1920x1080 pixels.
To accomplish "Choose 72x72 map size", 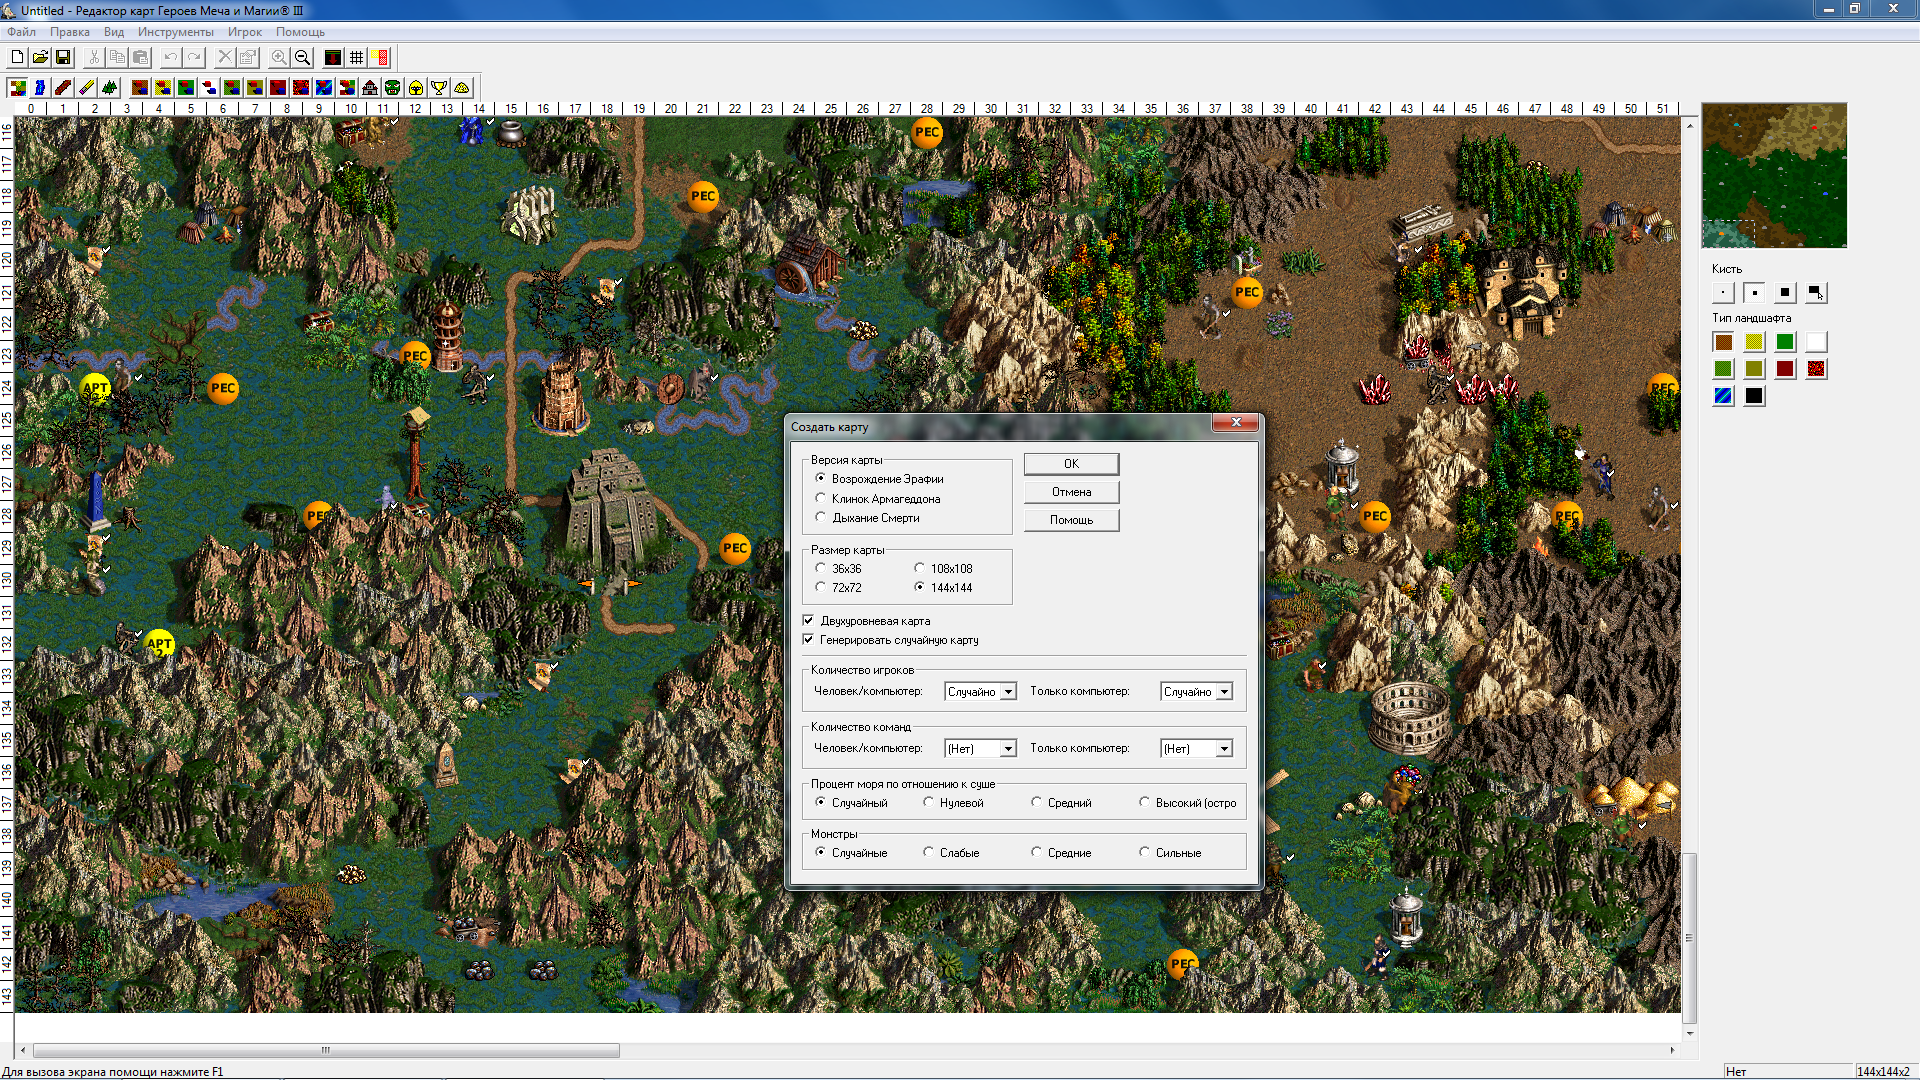I will point(838,587).
